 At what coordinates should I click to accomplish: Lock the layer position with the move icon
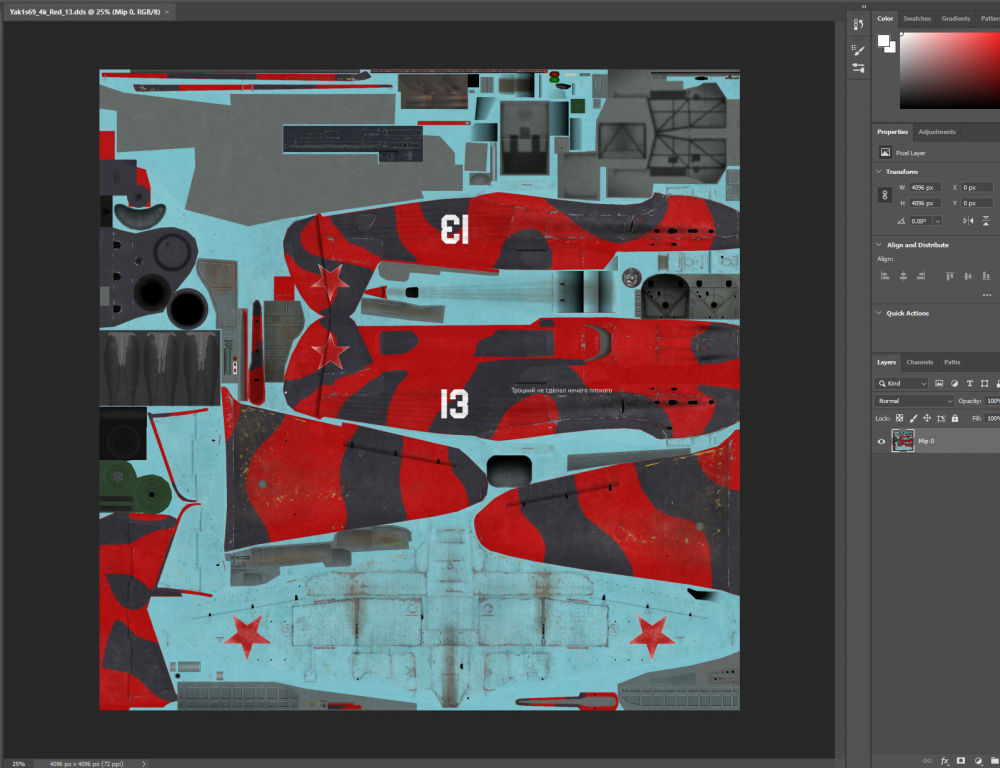tap(927, 417)
